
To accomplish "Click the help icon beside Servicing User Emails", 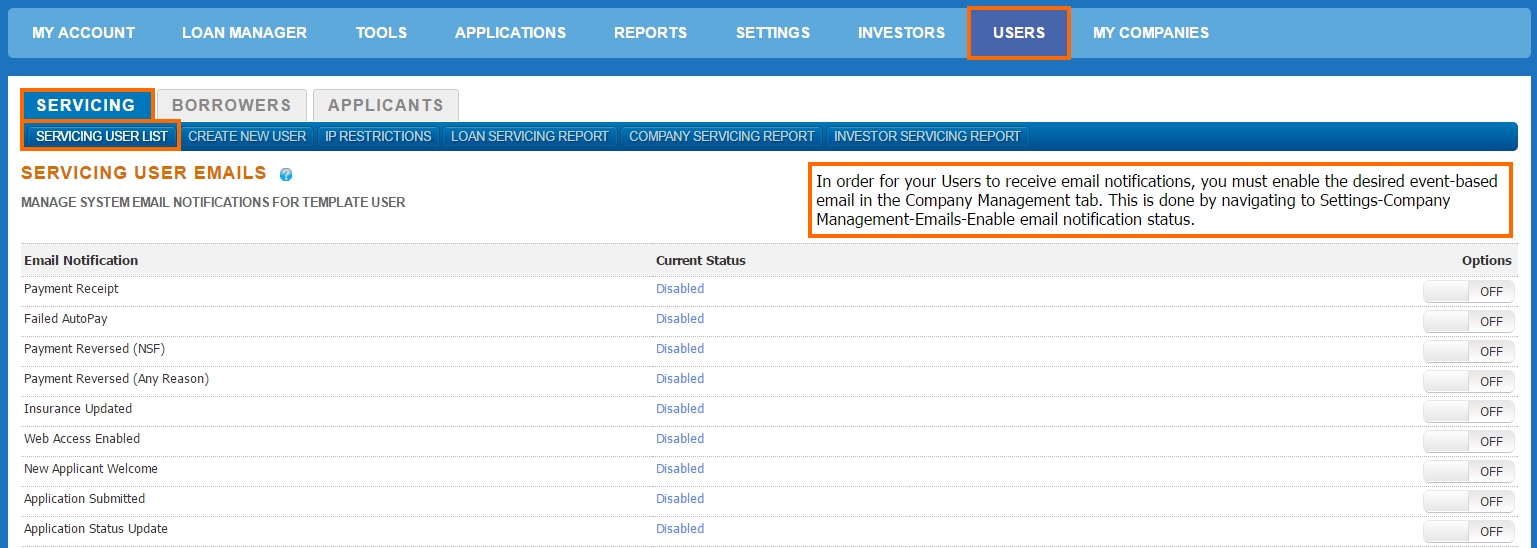I will (x=286, y=175).
